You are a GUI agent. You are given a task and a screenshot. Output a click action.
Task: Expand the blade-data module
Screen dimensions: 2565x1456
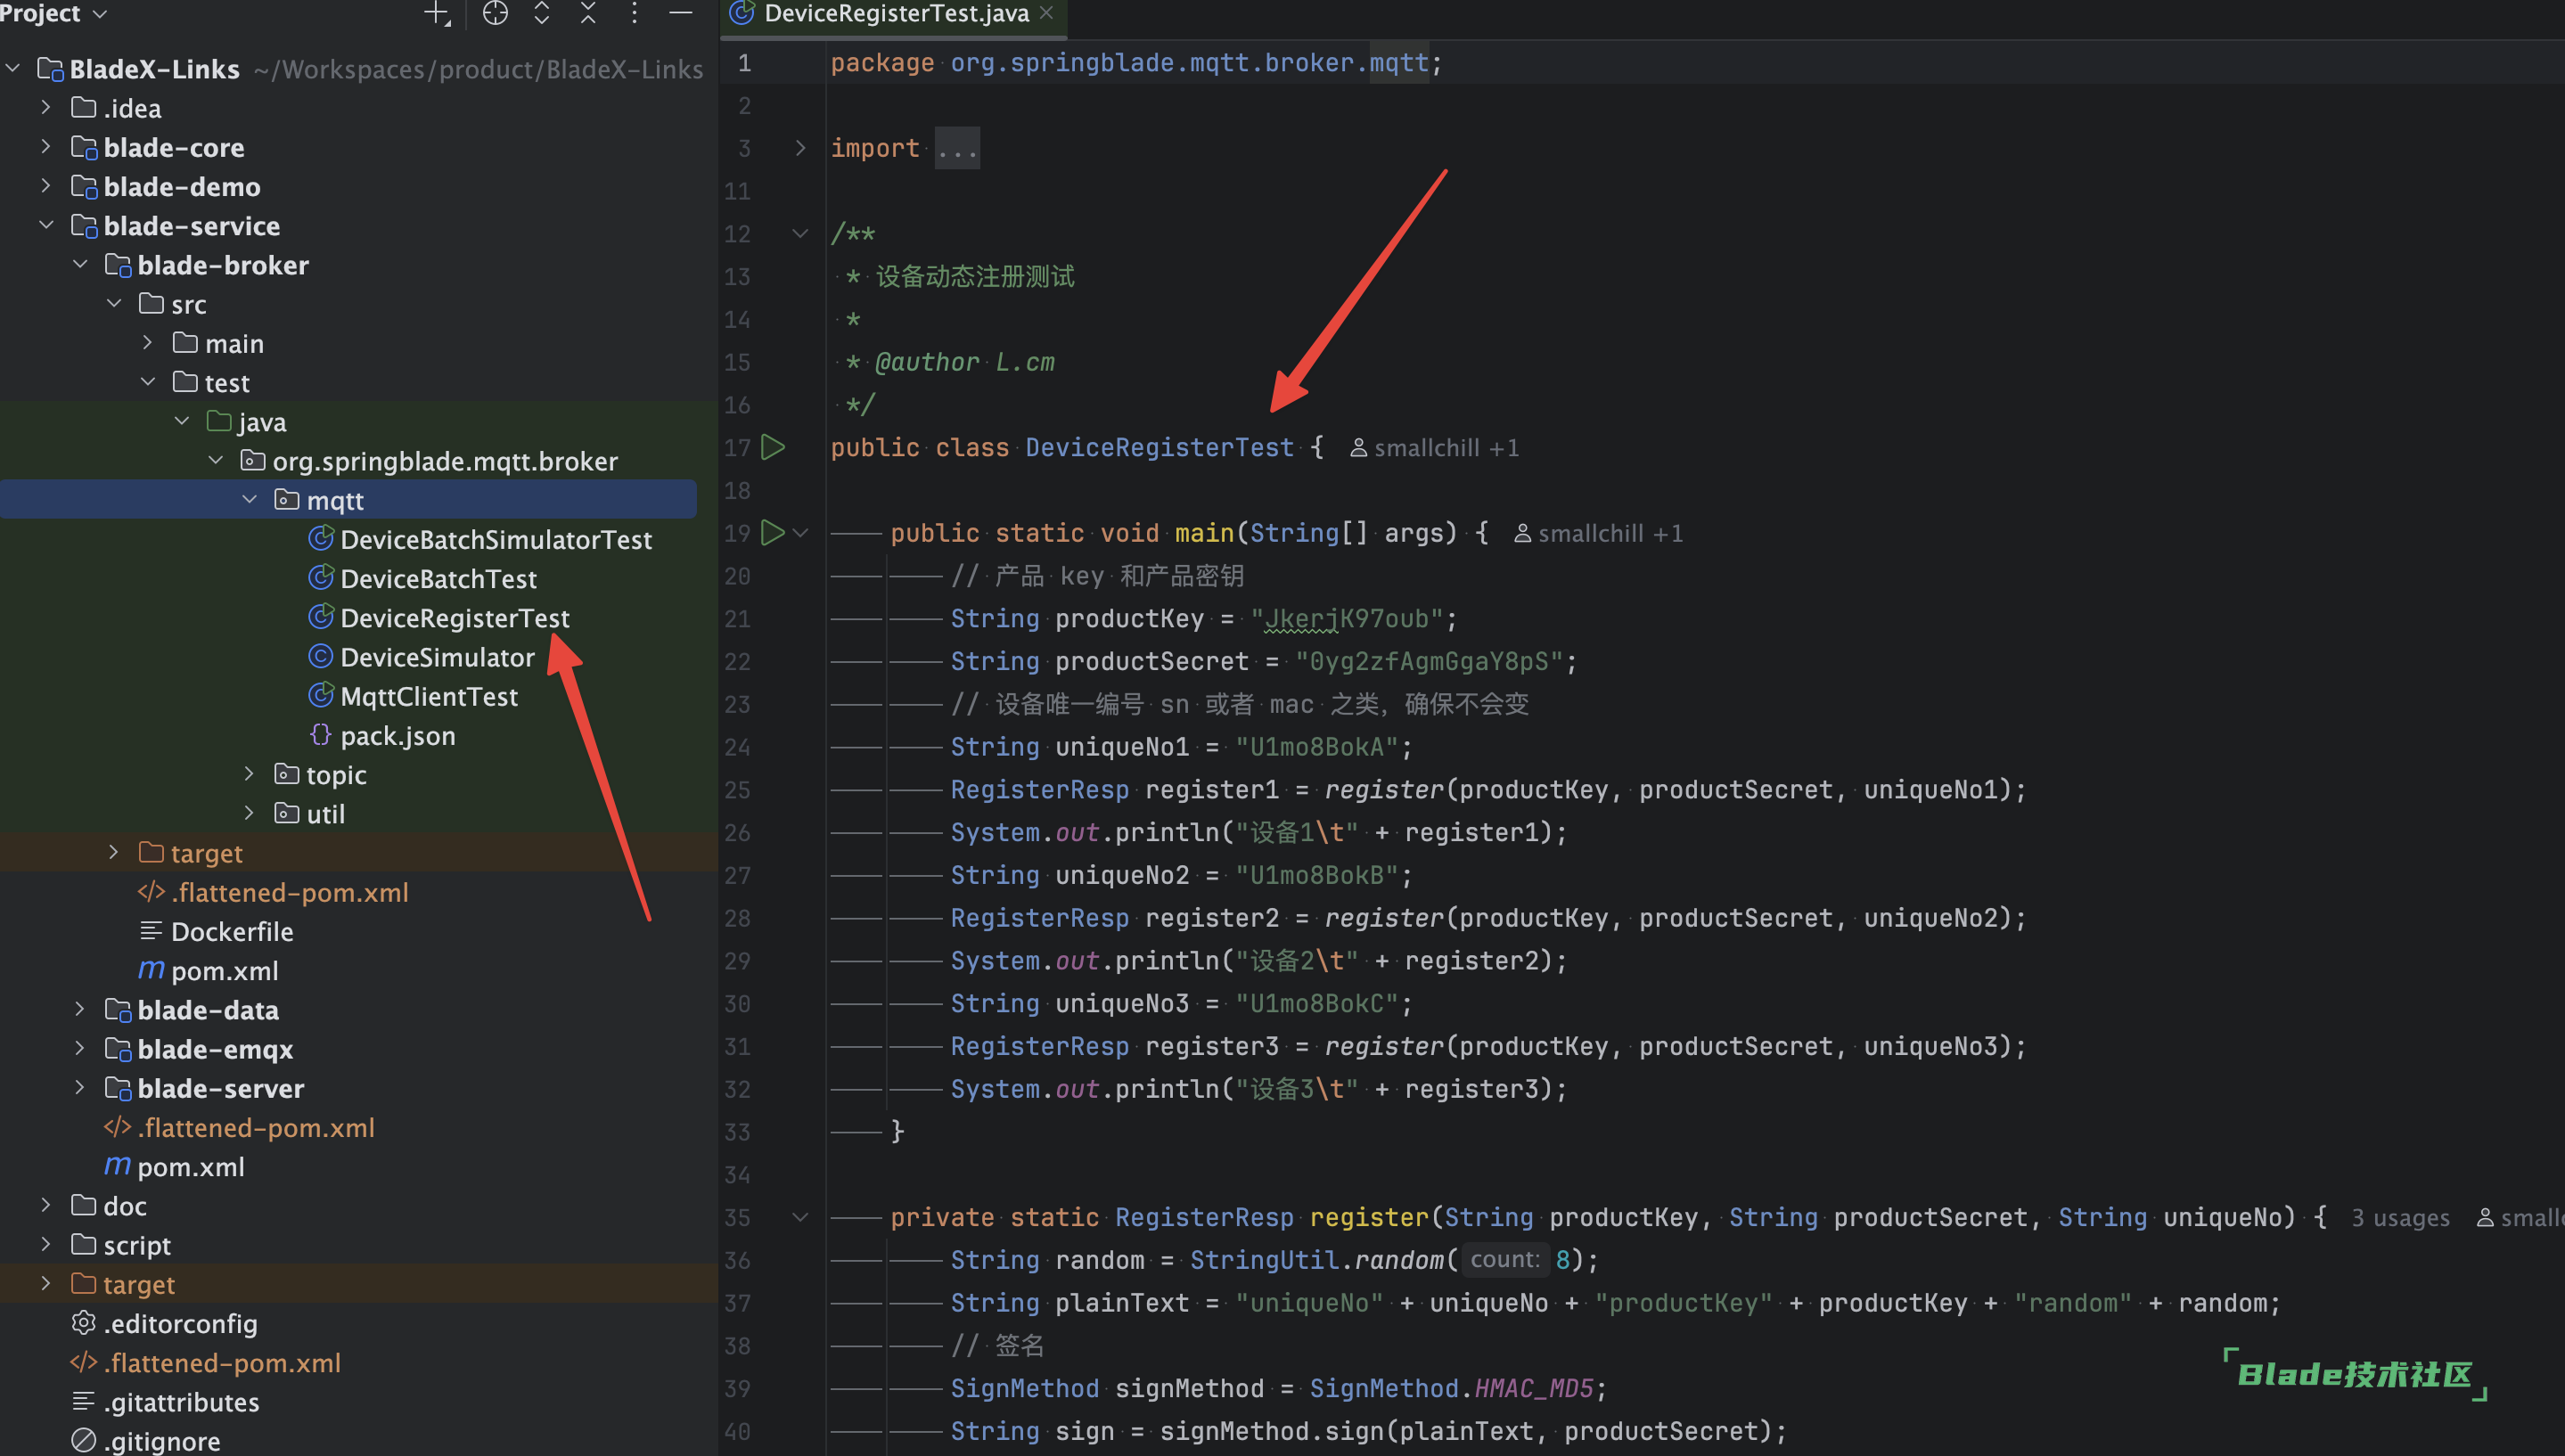tap(80, 1009)
